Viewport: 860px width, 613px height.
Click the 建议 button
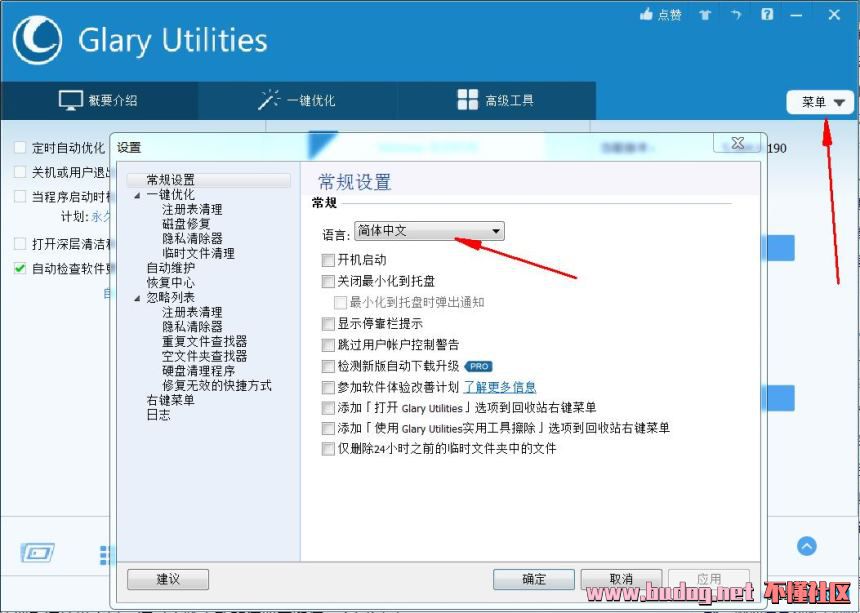coord(168,579)
